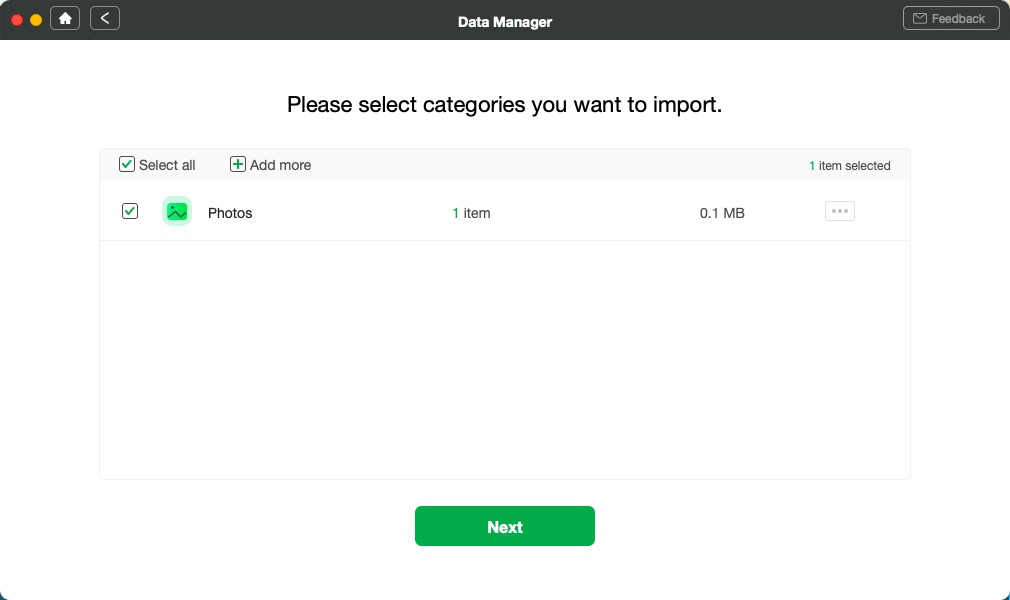Select the Photos category name
This screenshot has width=1010, height=600.
pos(230,213)
